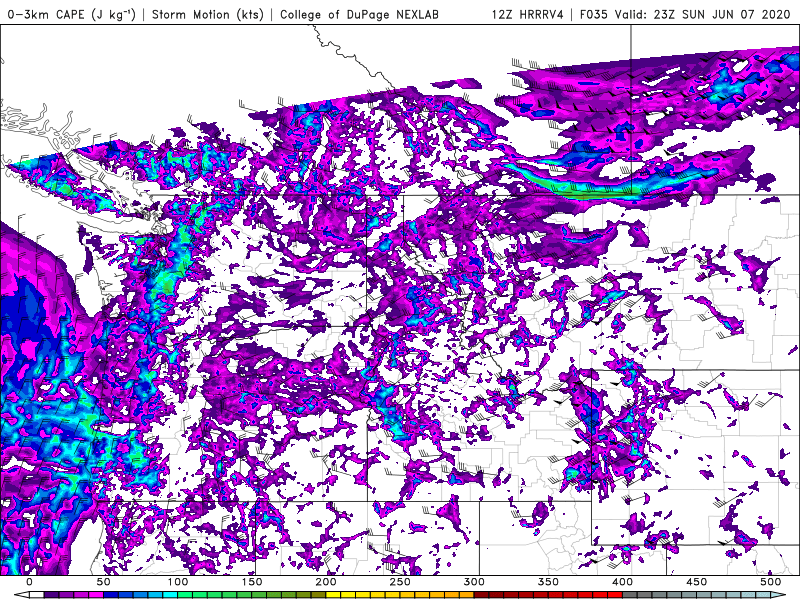Image resolution: width=800 pixels, height=600 pixels.
Task: Click the '450' tick label on color scale
Action: 696,582
